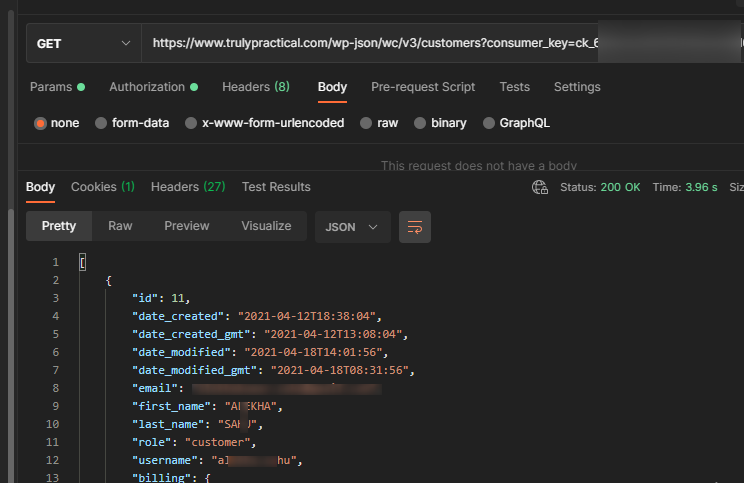Click the opening bracket on line 1
The height and width of the screenshot is (483, 744).
click(x=83, y=262)
